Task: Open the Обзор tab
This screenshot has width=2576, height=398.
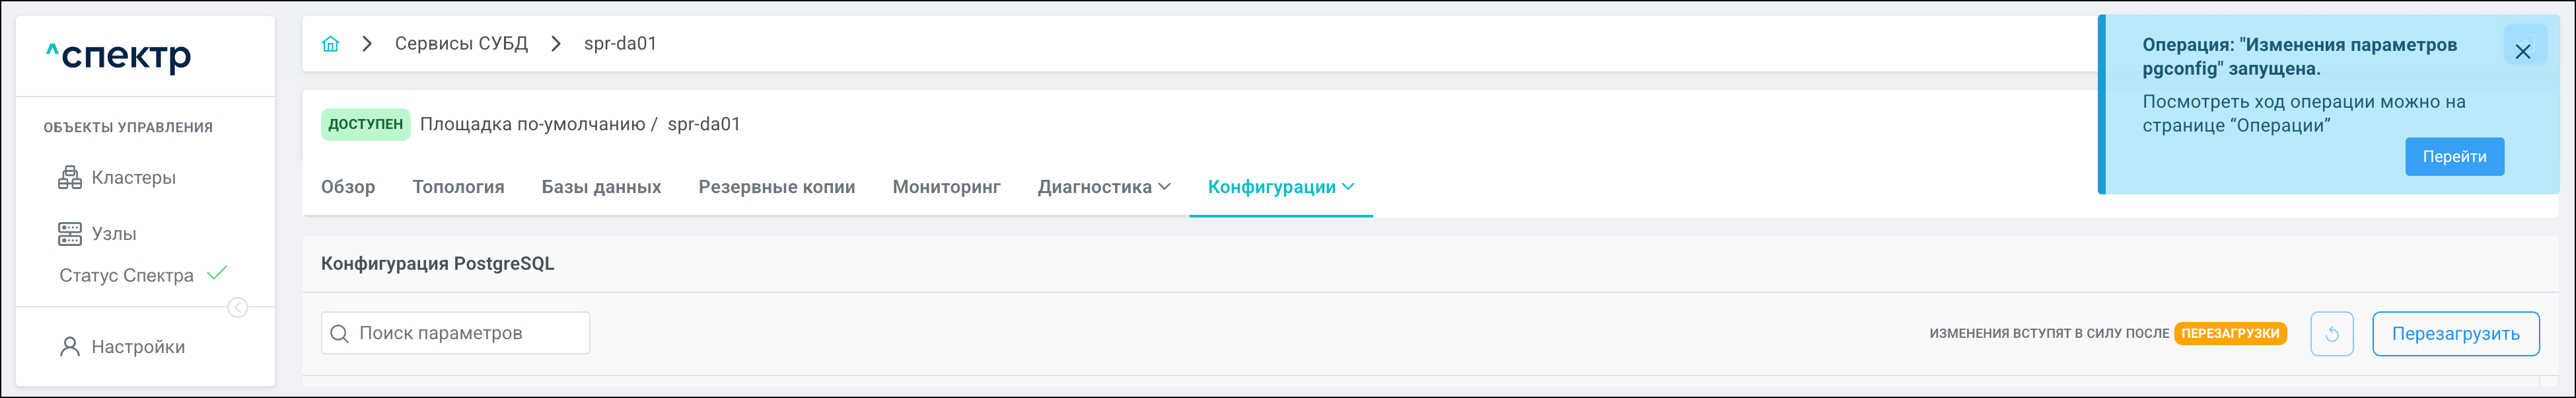Action: coord(348,187)
